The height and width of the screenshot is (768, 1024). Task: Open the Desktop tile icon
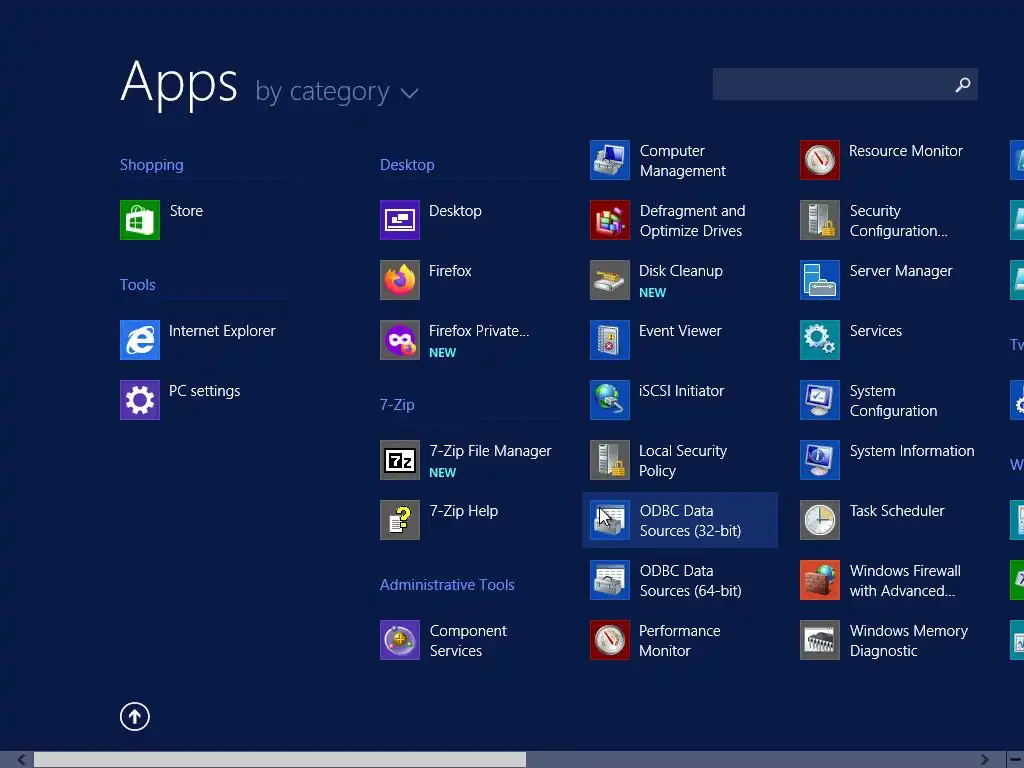point(400,220)
